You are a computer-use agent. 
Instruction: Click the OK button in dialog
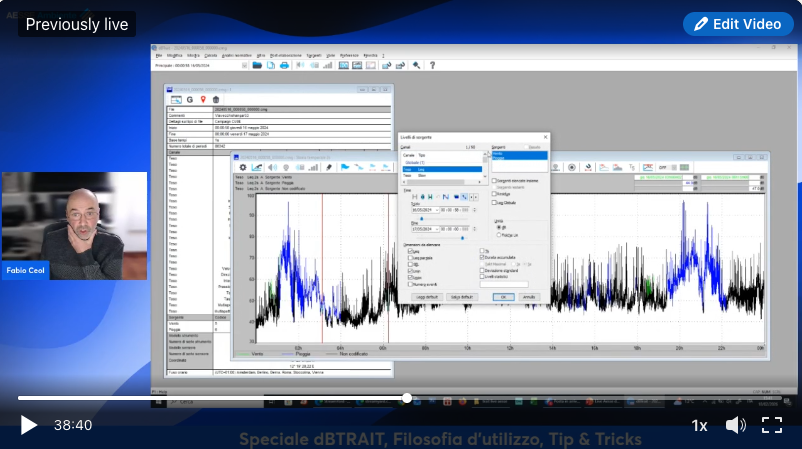[x=503, y=297]
